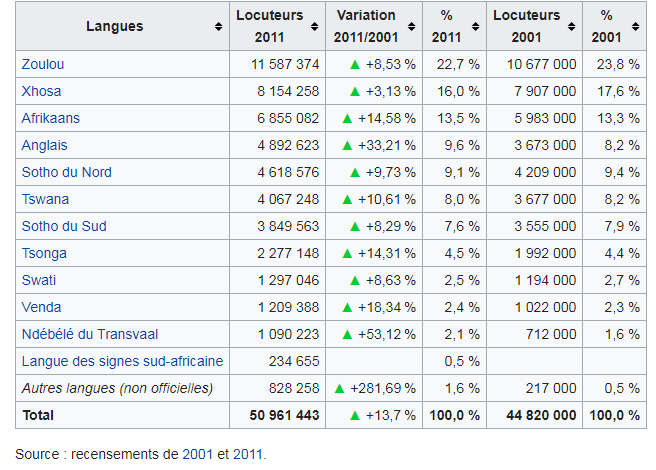Image resolution: width=656 pixels, height=470 pixels.
Task: Follow the Tswana link
Action: click(45, 199)
